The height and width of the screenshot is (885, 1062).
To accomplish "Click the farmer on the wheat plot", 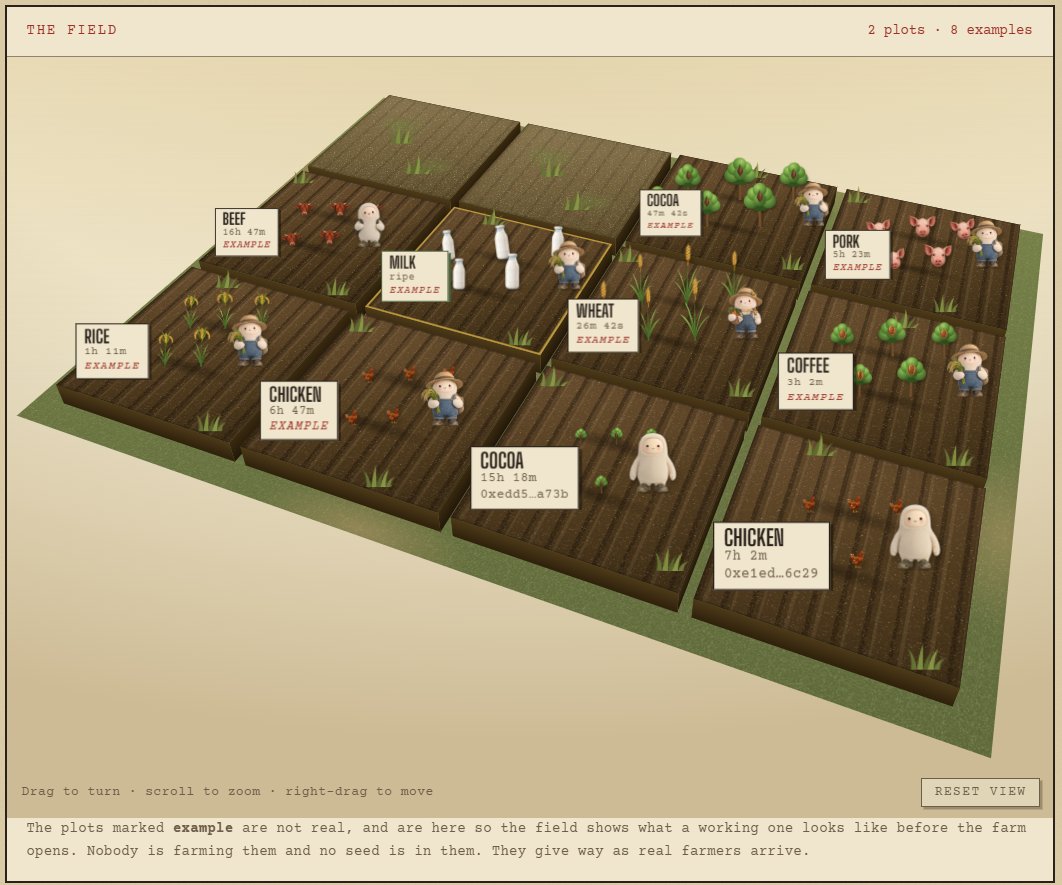I will click(745, 313).
